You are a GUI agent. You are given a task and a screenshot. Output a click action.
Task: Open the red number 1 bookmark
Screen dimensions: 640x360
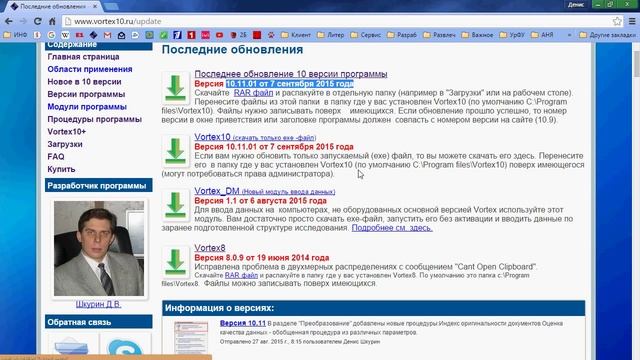tap(191, 35)
